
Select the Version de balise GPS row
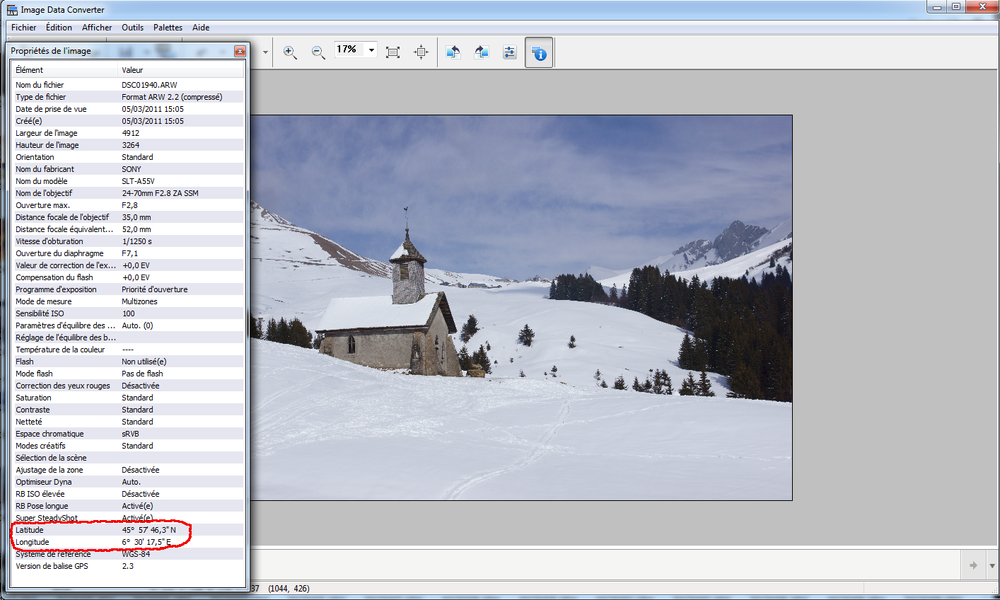point(128,566)
